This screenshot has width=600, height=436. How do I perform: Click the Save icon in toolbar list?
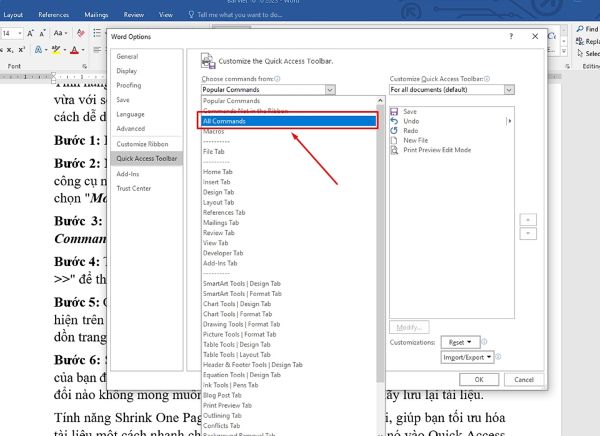[x=396, y=112]
